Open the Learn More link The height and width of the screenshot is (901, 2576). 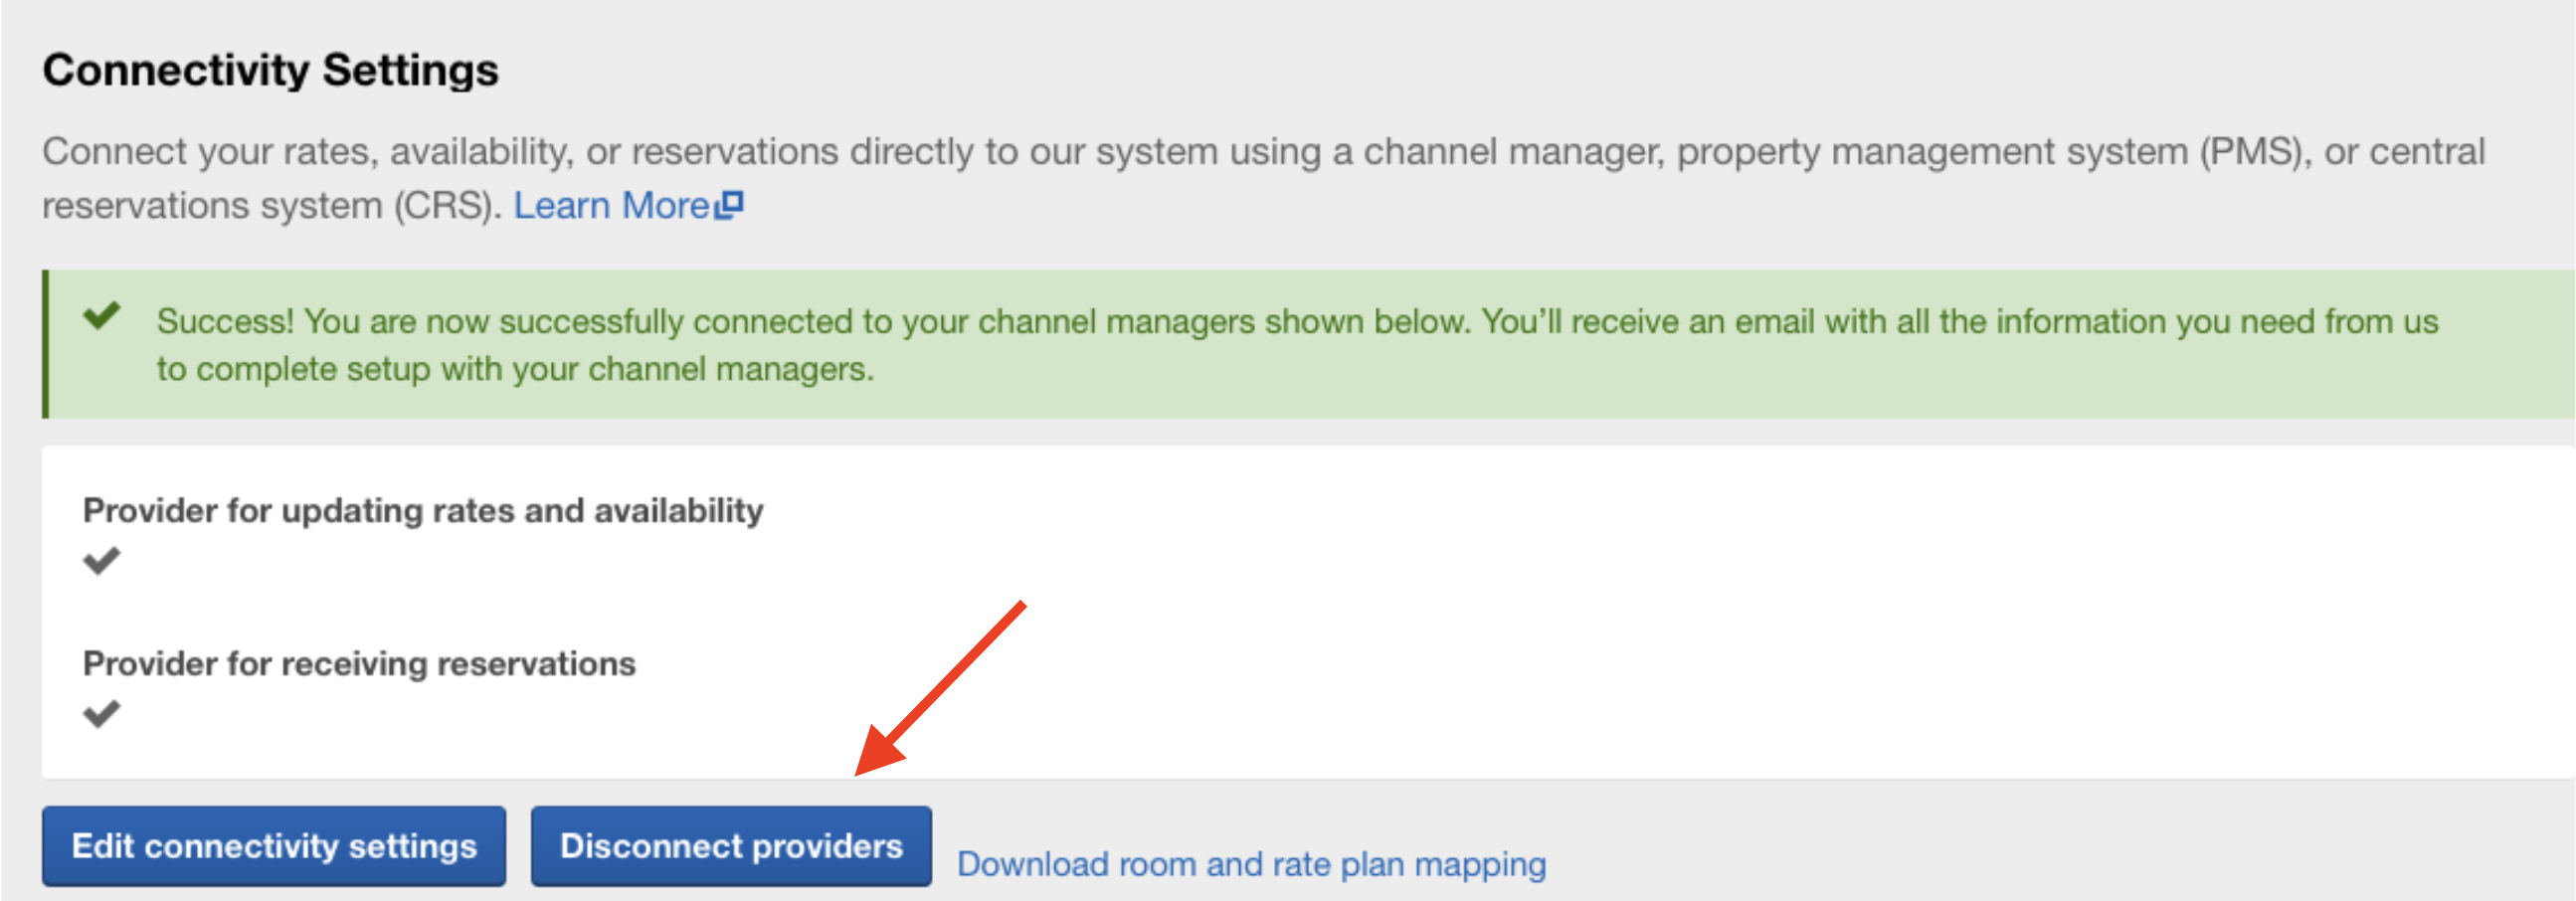tap(611, 206)
